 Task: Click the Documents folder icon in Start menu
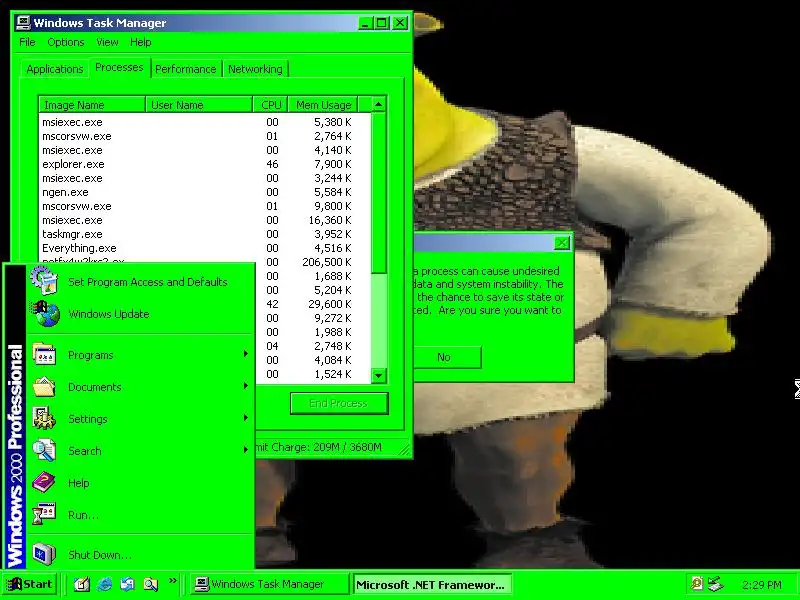point(44,386)
